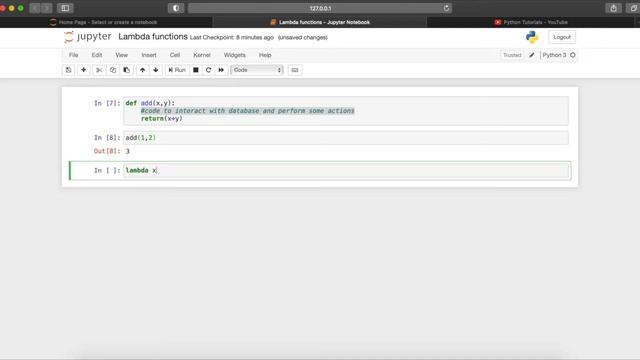
Task: Toggle the browser sidebar icon
Action: (65, 8)
